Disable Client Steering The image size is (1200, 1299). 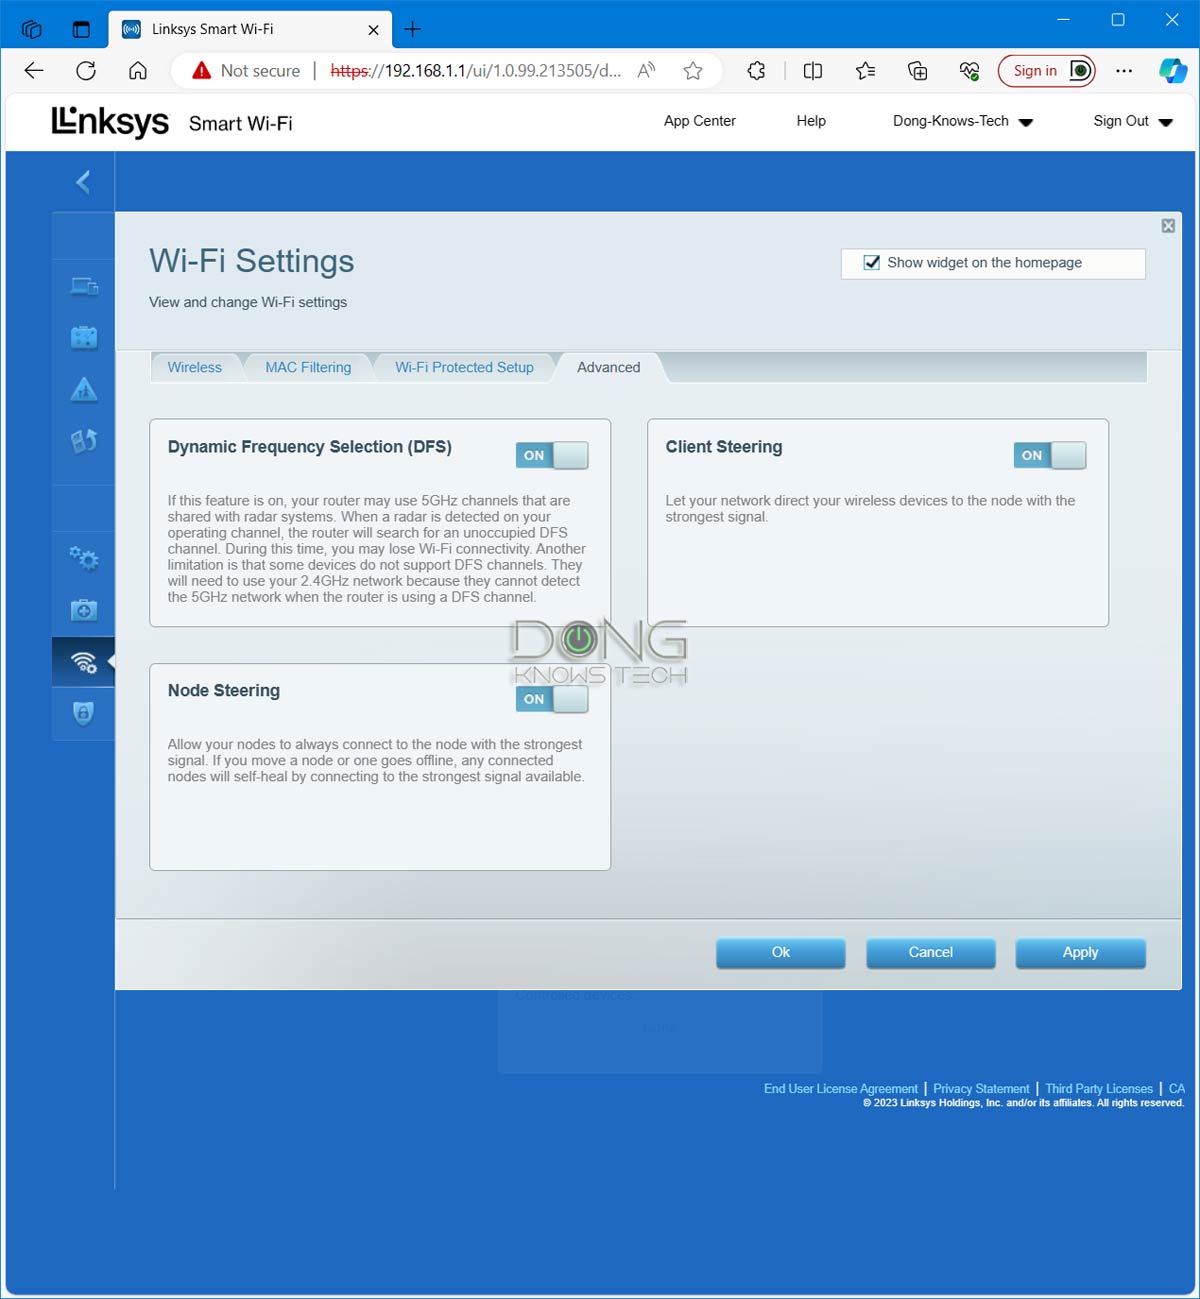click(1050, 455)
